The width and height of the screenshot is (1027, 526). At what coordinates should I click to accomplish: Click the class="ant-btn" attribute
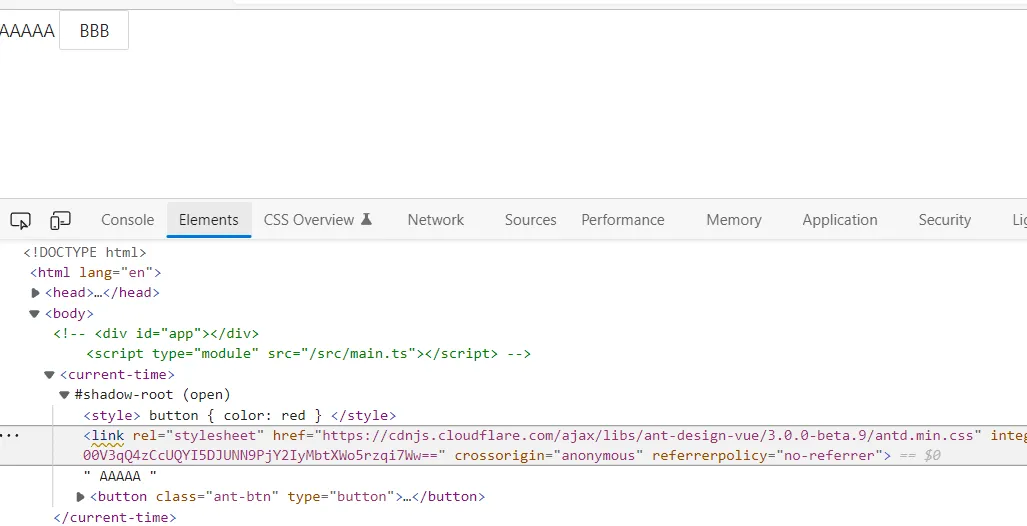(218, 497)
